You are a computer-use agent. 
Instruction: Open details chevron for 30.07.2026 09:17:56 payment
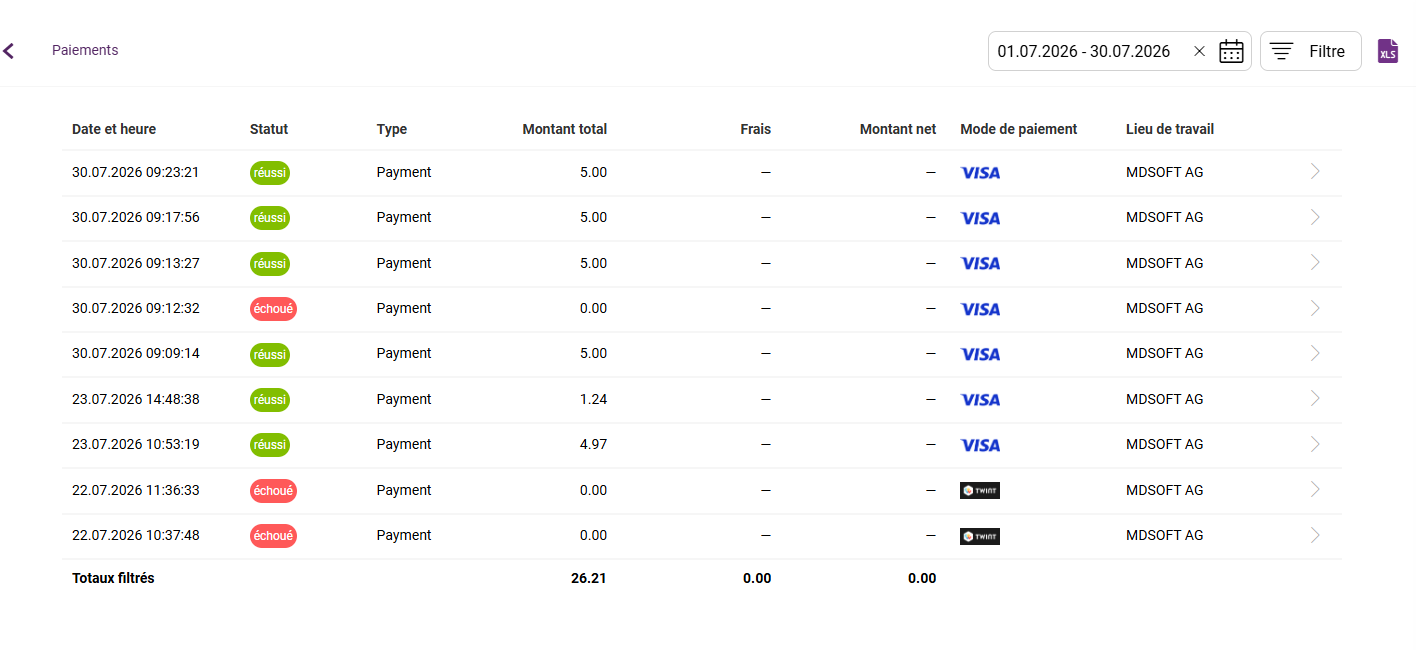(1315, 217)
